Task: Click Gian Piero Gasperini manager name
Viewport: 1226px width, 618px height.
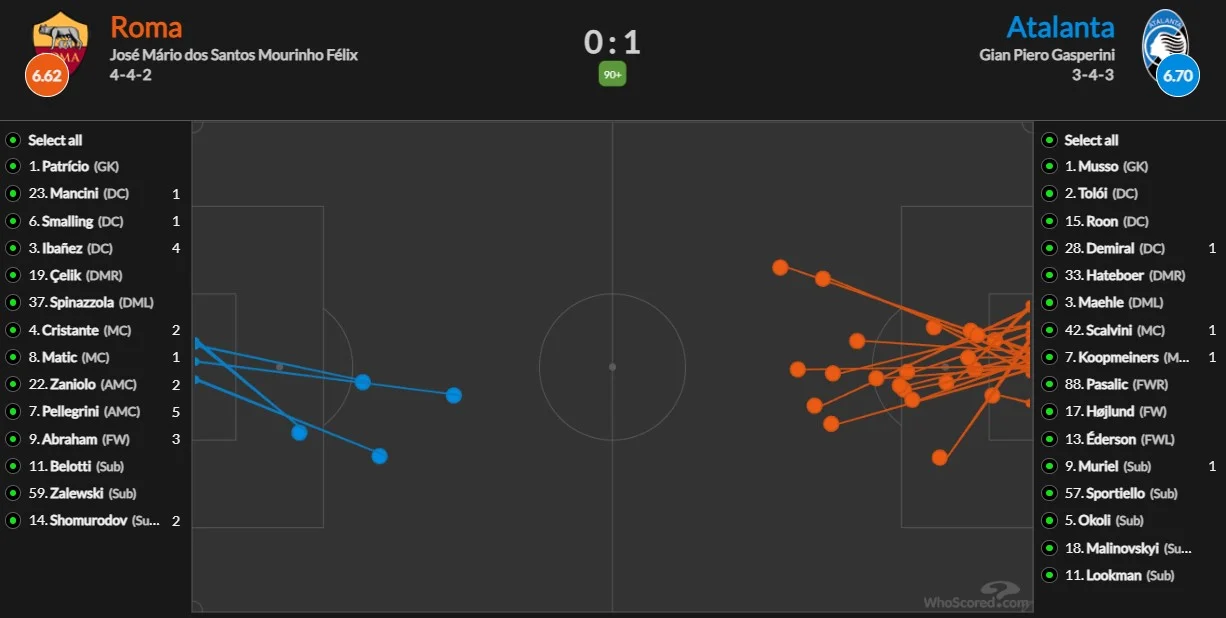Action: [1047, 55]
